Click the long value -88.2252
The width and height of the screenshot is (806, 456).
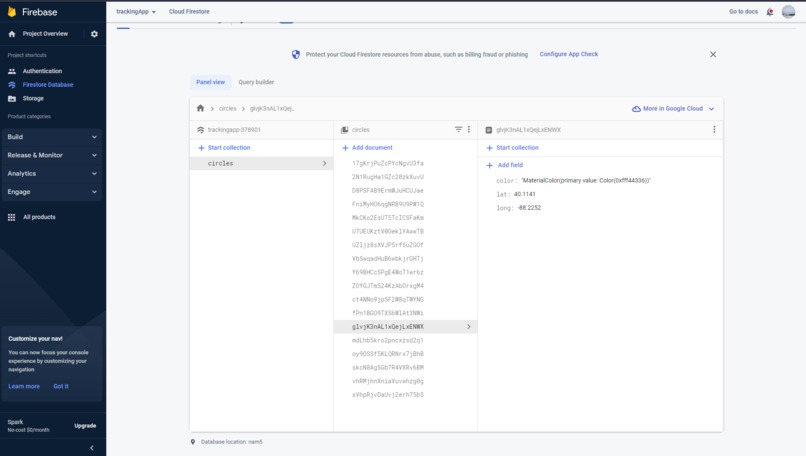(529, 208)
